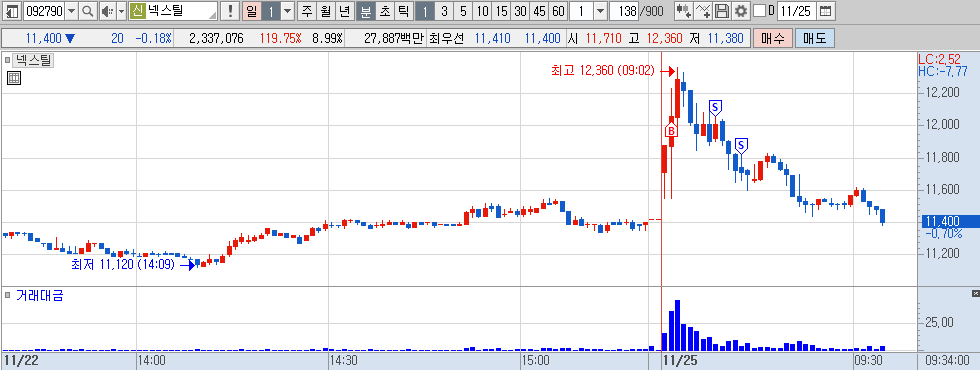Screen dimensions: 980x370
Task: Click the 매도 sell button
Action: (x=814, y=38)
